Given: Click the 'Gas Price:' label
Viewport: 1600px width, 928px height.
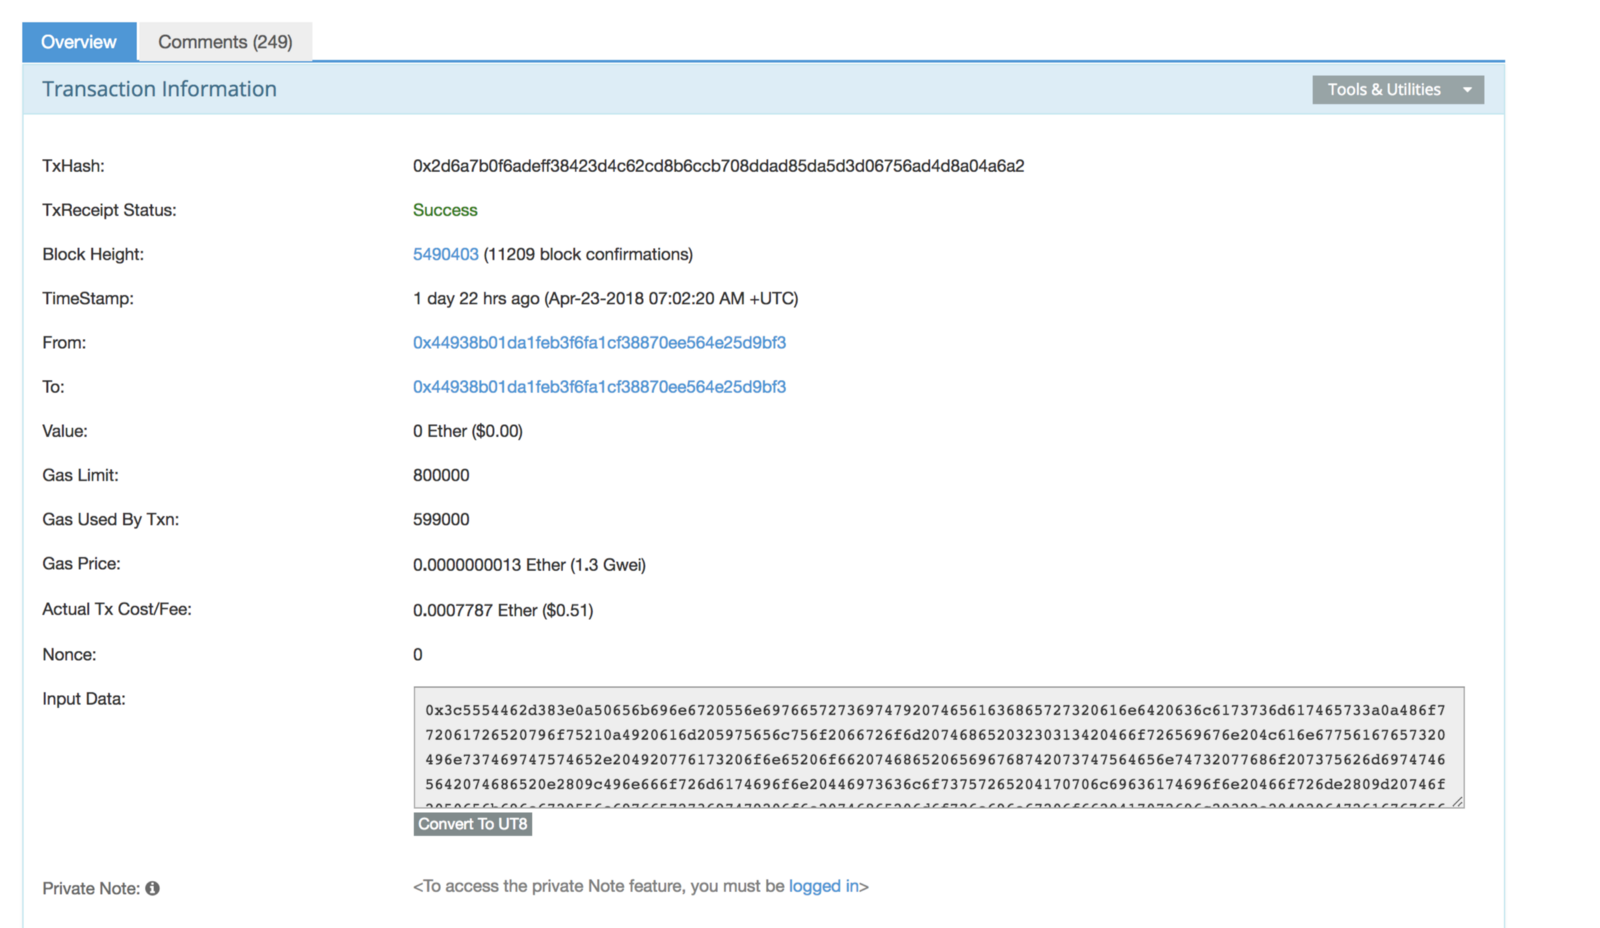Looking at the screenshot, I should 81,564.
